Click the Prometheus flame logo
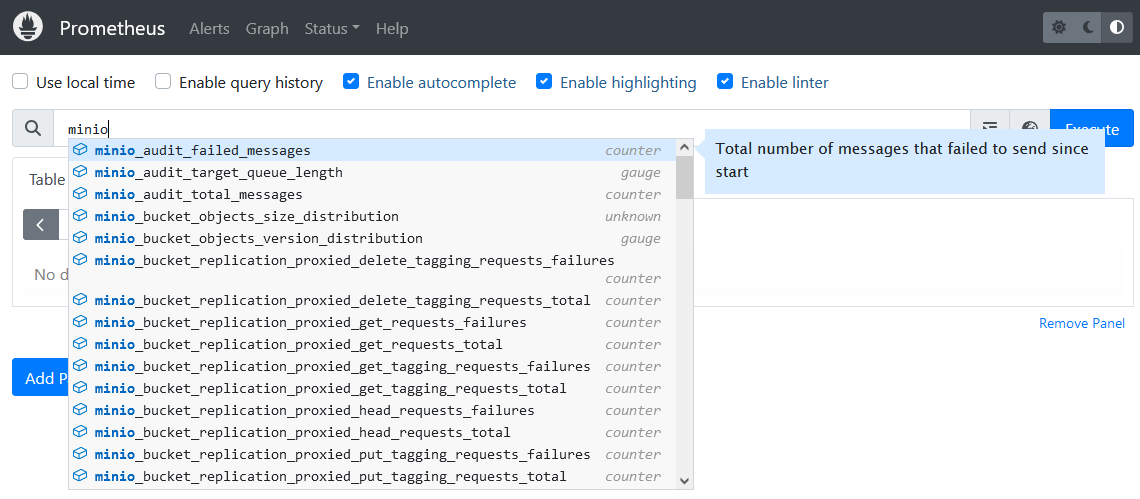This screenshot has width=1140, height=499. (x=28, y=28)
